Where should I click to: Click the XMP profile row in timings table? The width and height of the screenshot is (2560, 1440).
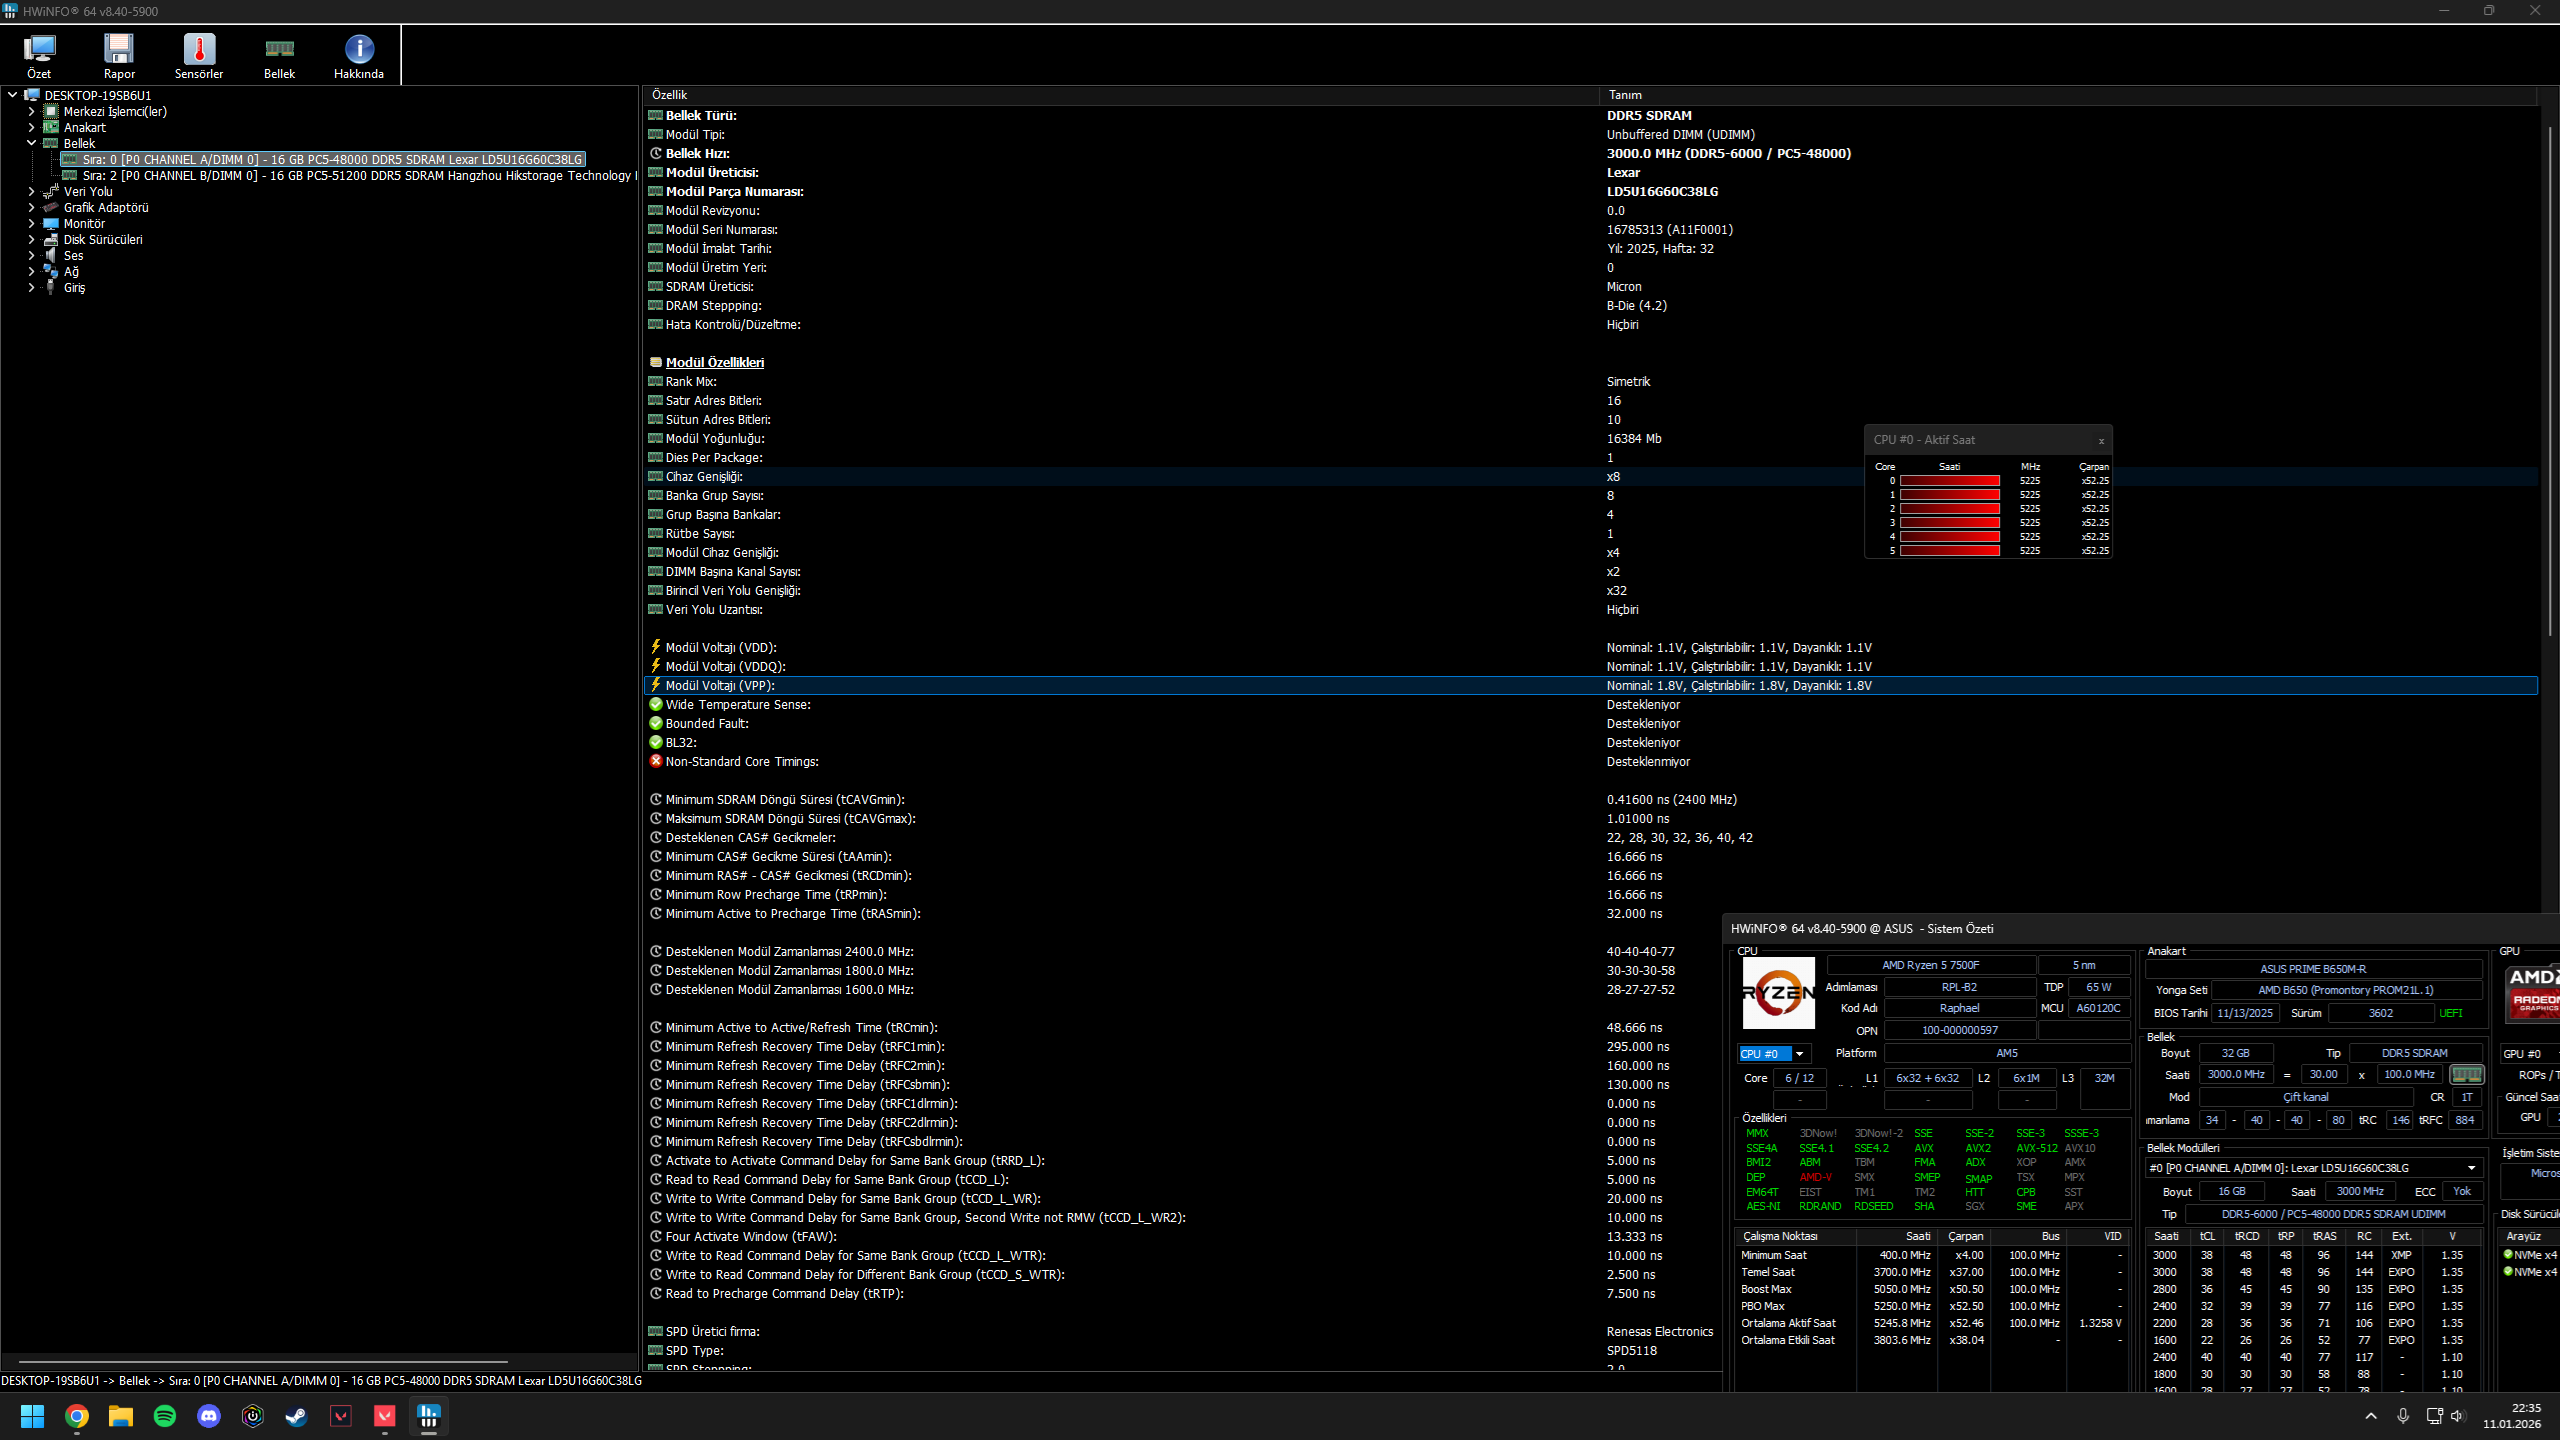(2313, 1255)
